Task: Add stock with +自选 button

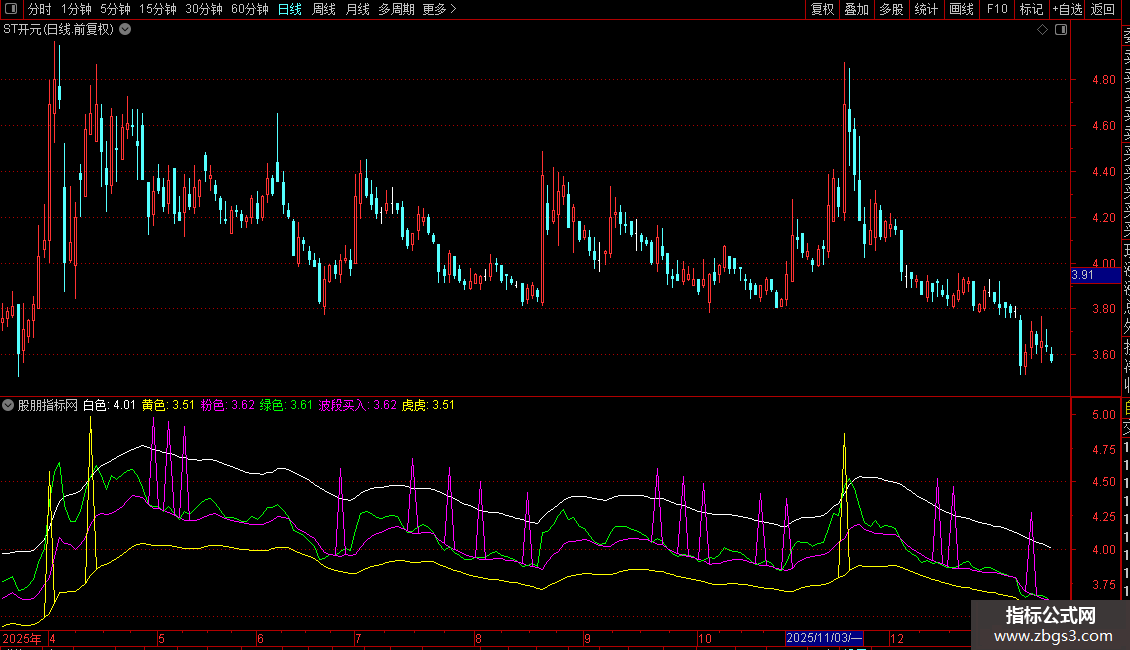Action: coord(1067,9)
